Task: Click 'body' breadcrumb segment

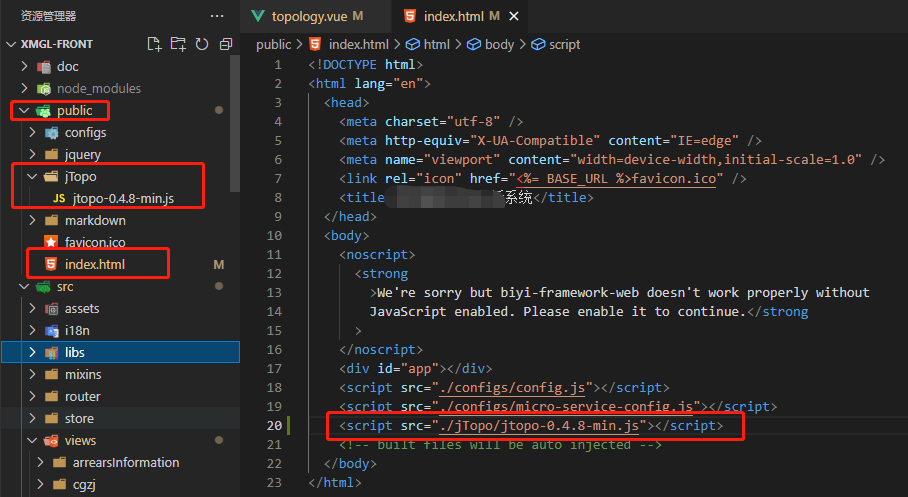Action: (x=499, y=45)
